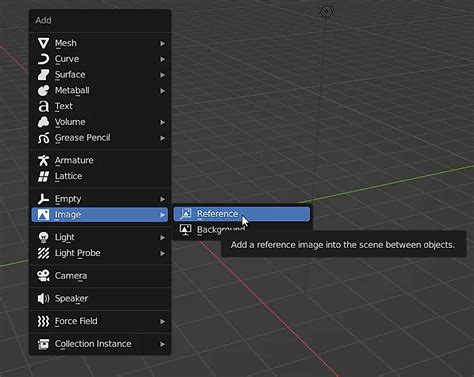
Task: Expand the Empty submenu arrow
Action: pos(162,199)
